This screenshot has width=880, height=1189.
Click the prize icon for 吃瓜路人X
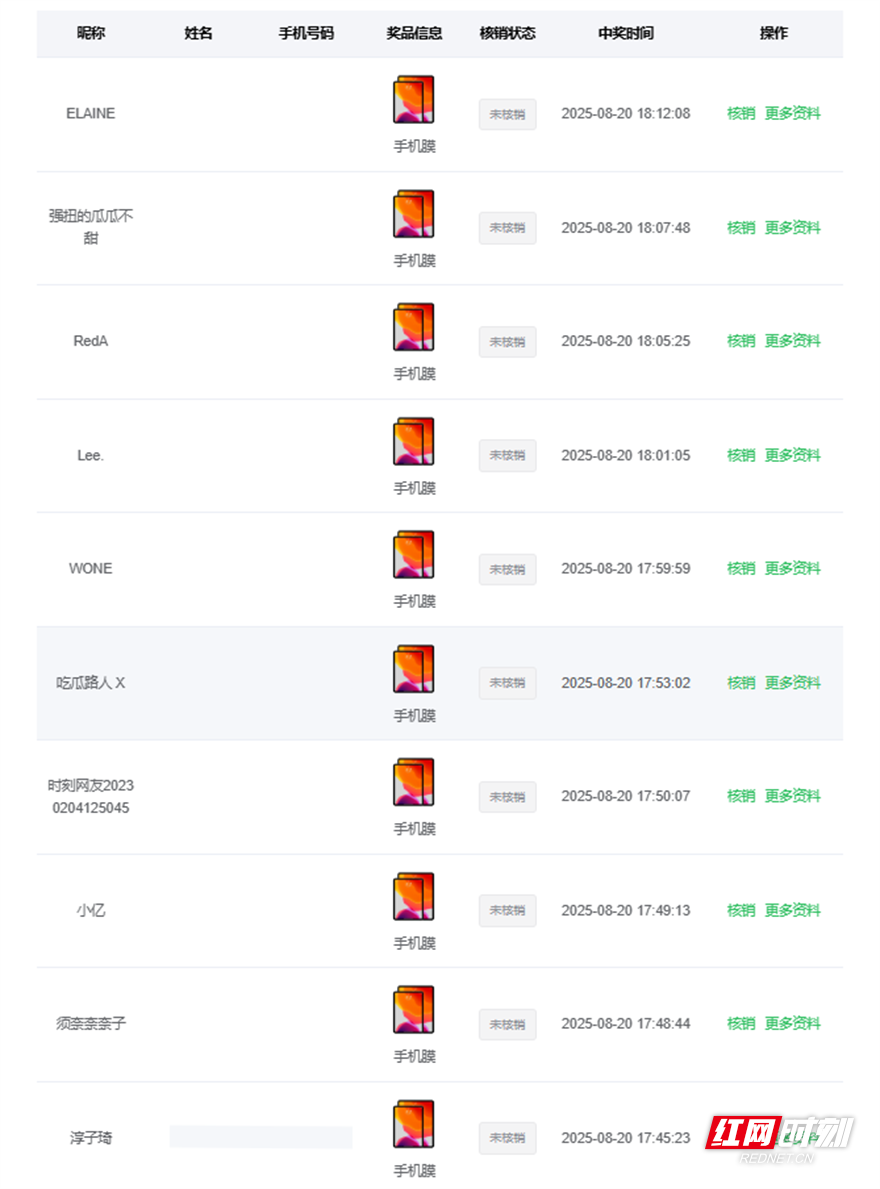click(x=414, y=669)
